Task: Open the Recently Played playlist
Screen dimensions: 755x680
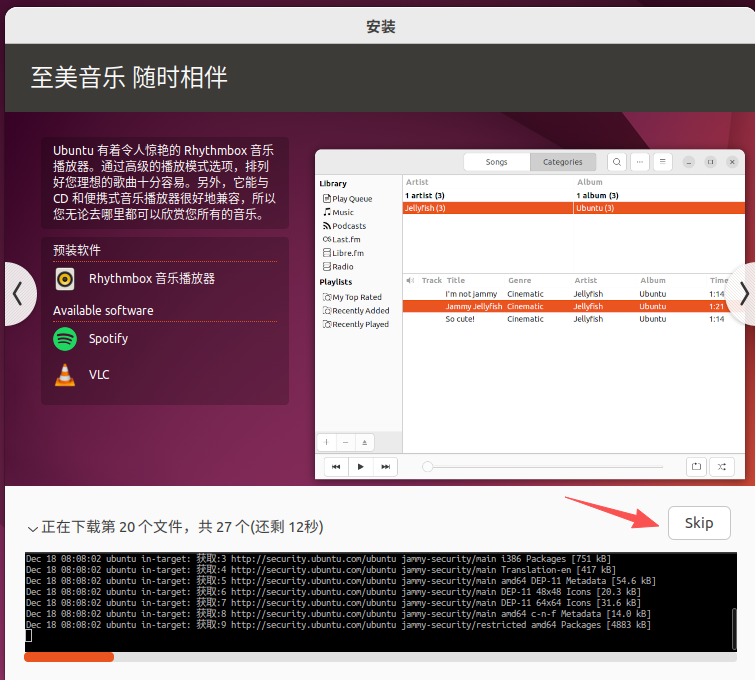Action: 356,324
